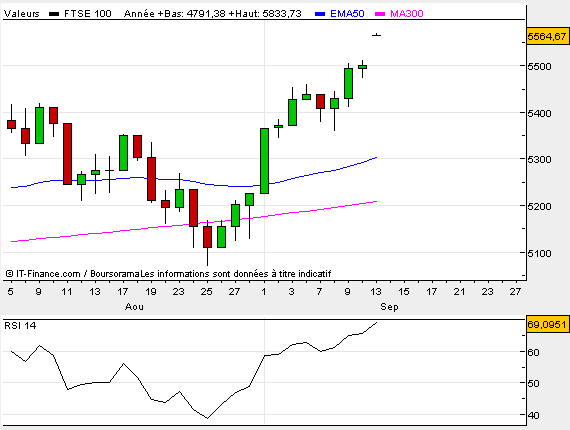
Task: Click the EMA50 legend text
Action: point(347,14)
